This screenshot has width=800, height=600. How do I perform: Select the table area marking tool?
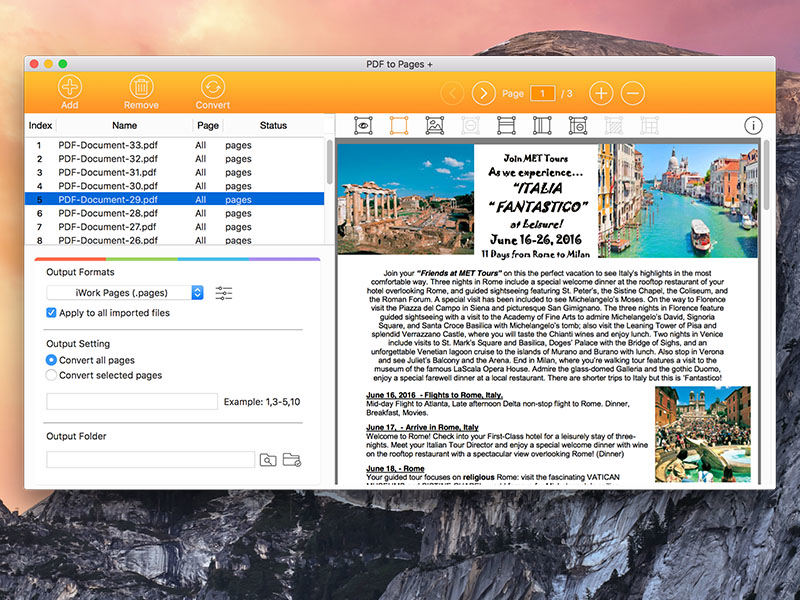578,126
